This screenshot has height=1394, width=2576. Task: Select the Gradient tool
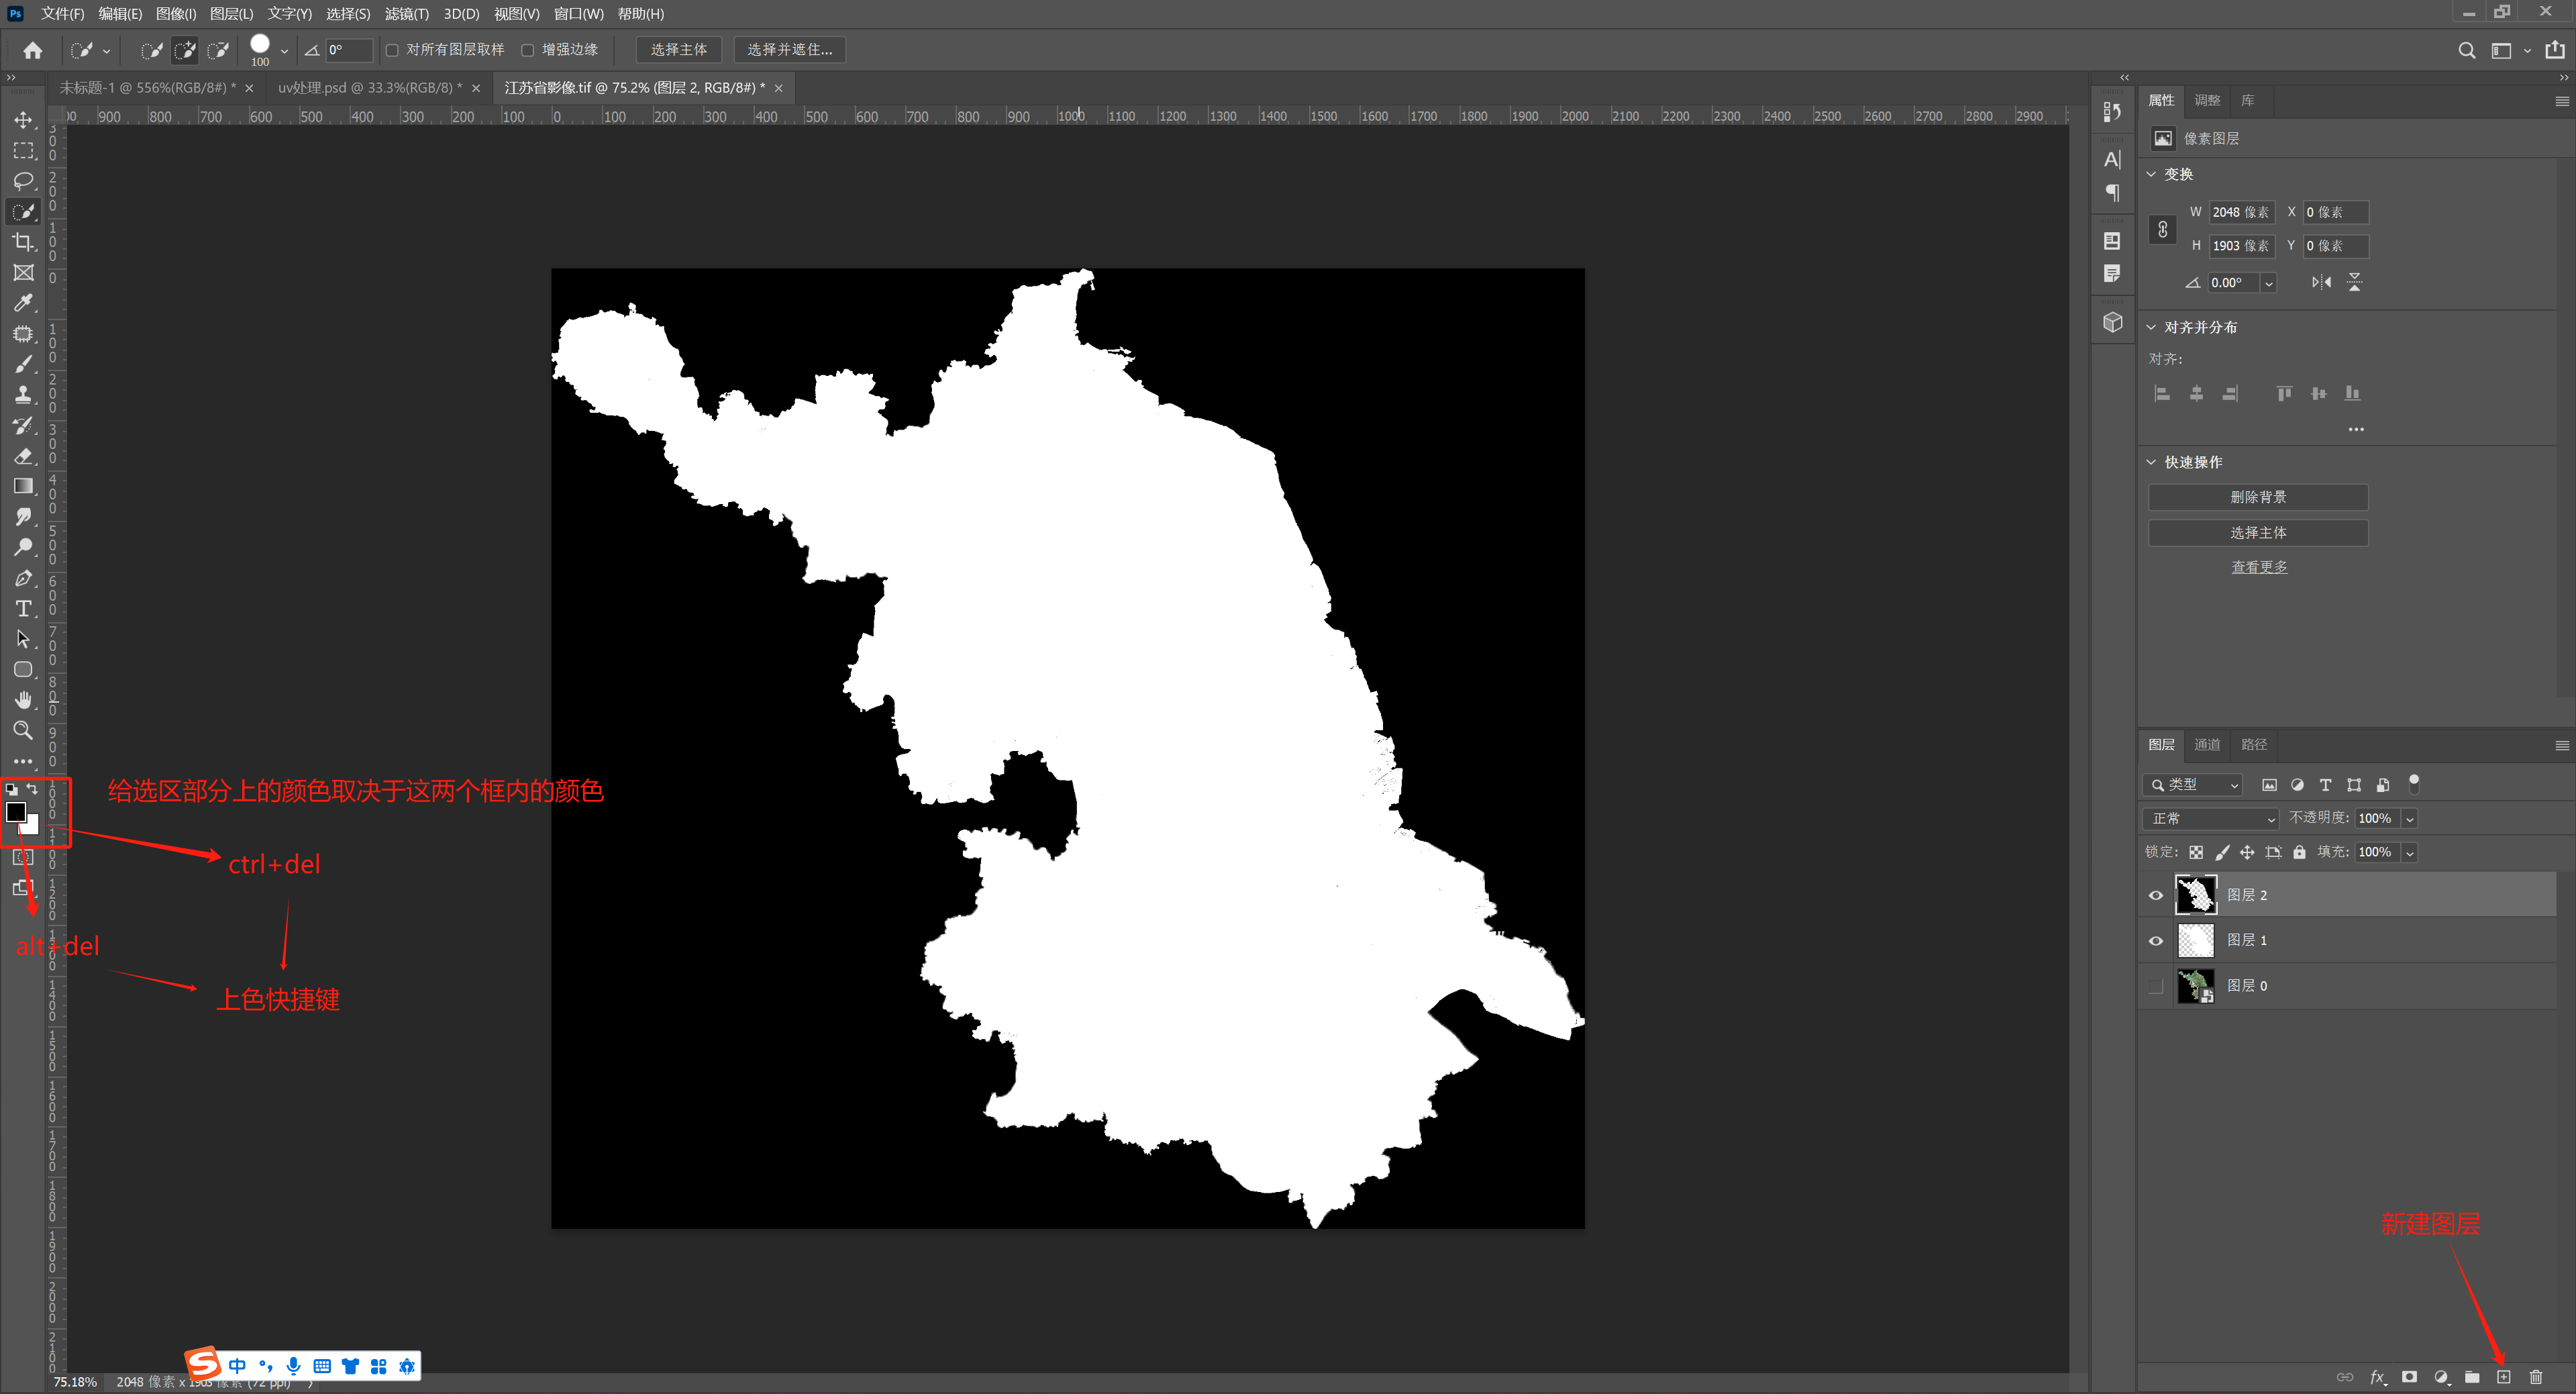coord(23,486)
